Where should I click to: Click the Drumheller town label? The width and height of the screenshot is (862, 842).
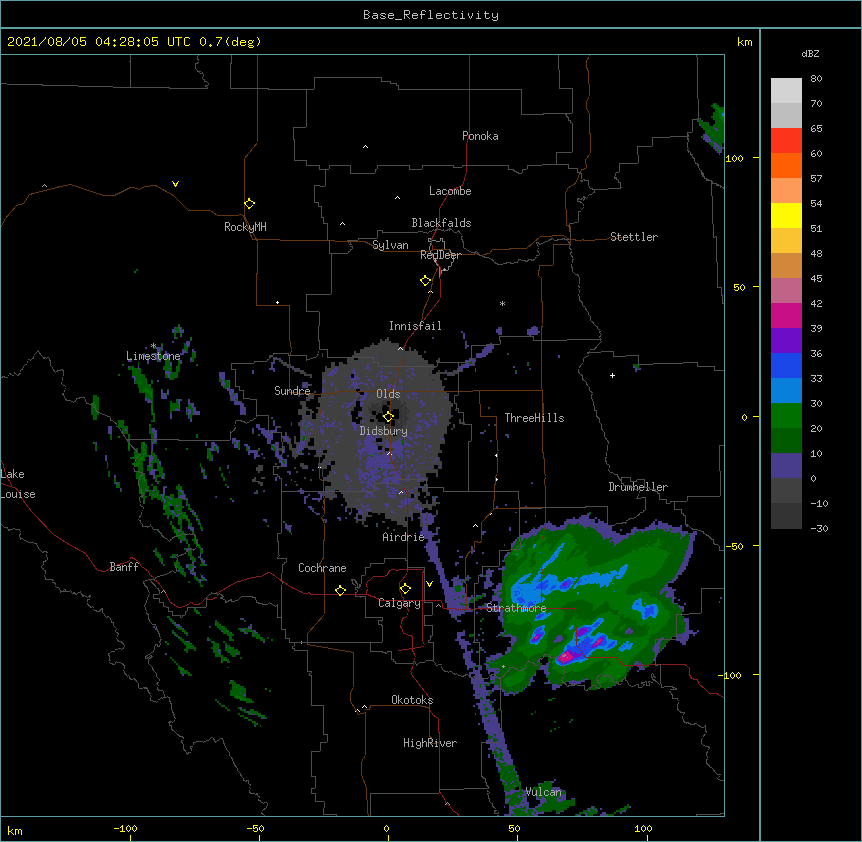638,487
